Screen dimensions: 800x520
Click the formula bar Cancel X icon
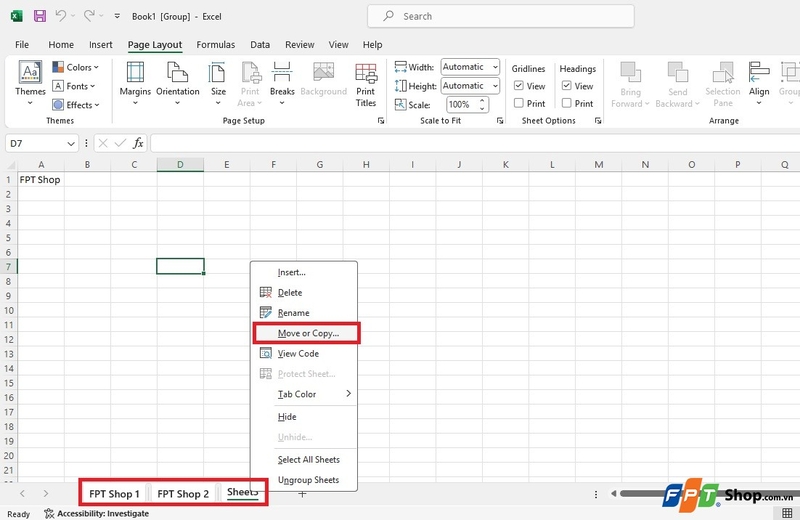tap(103, 143)
